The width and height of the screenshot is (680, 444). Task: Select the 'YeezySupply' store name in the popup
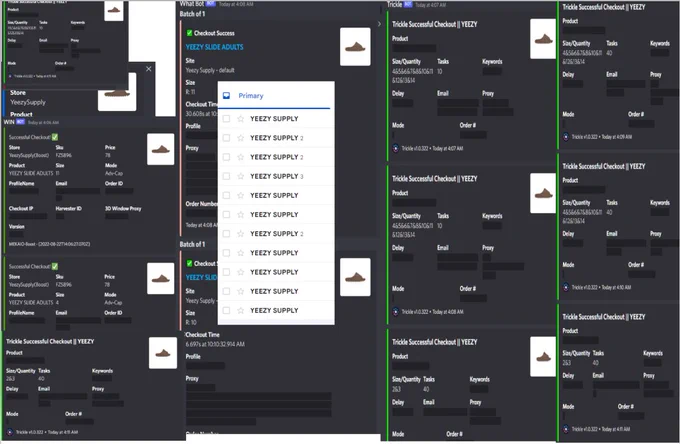coord(28,102)
